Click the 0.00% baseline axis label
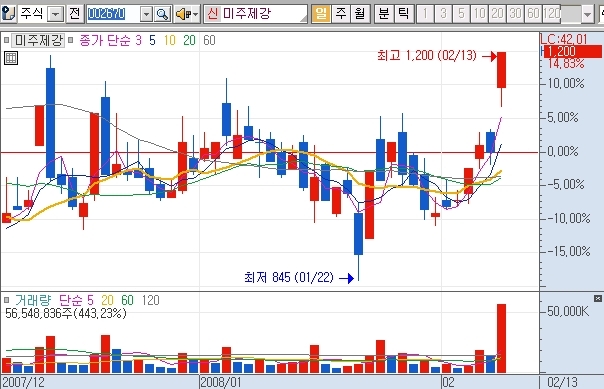Screen dimensions: 604x389 (x=563, y=151)
